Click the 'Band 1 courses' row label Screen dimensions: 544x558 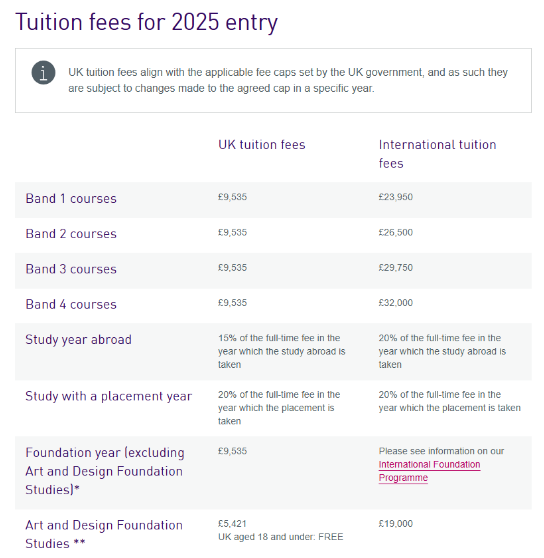[71, 199]
